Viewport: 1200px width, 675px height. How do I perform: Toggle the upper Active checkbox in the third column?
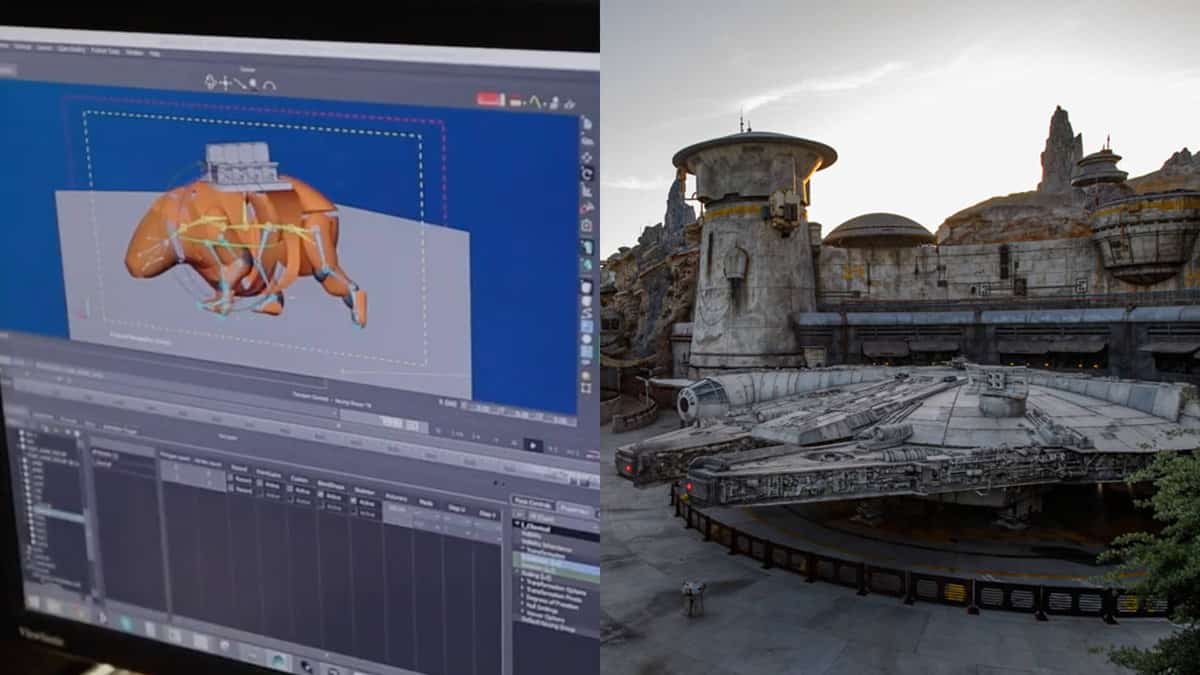[x=289, y=488]
